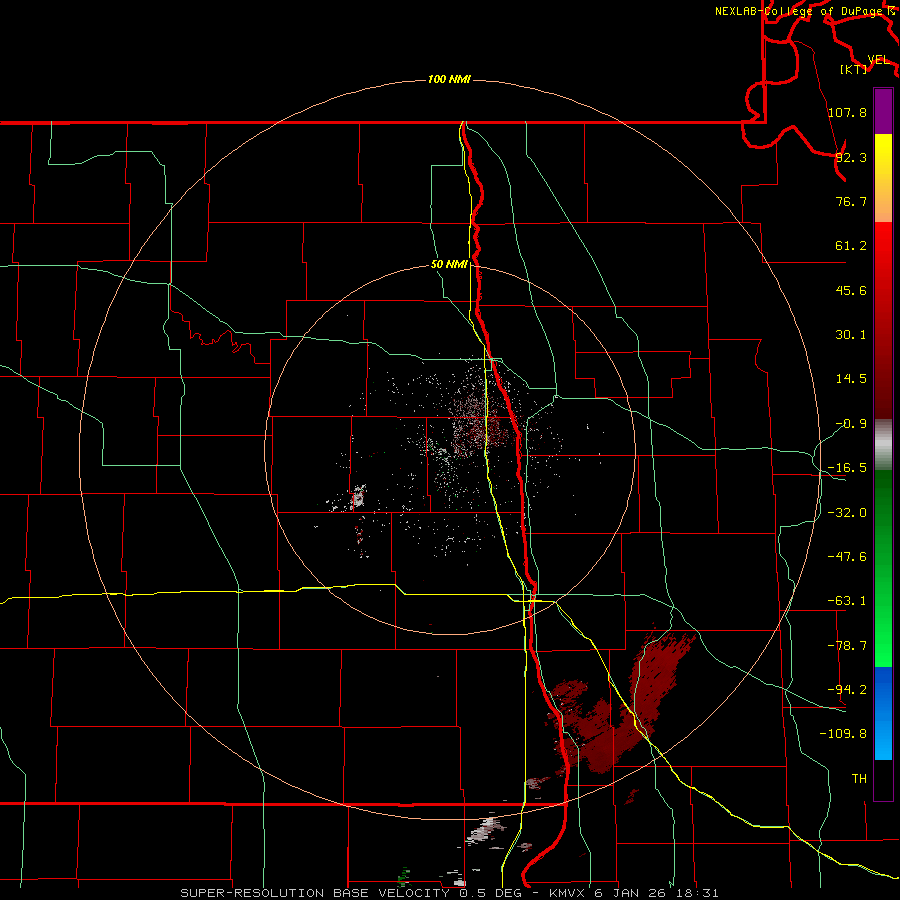Pick the gray near-zero segment of the color bar
The image size is (900, 900).
click(883, 444)
